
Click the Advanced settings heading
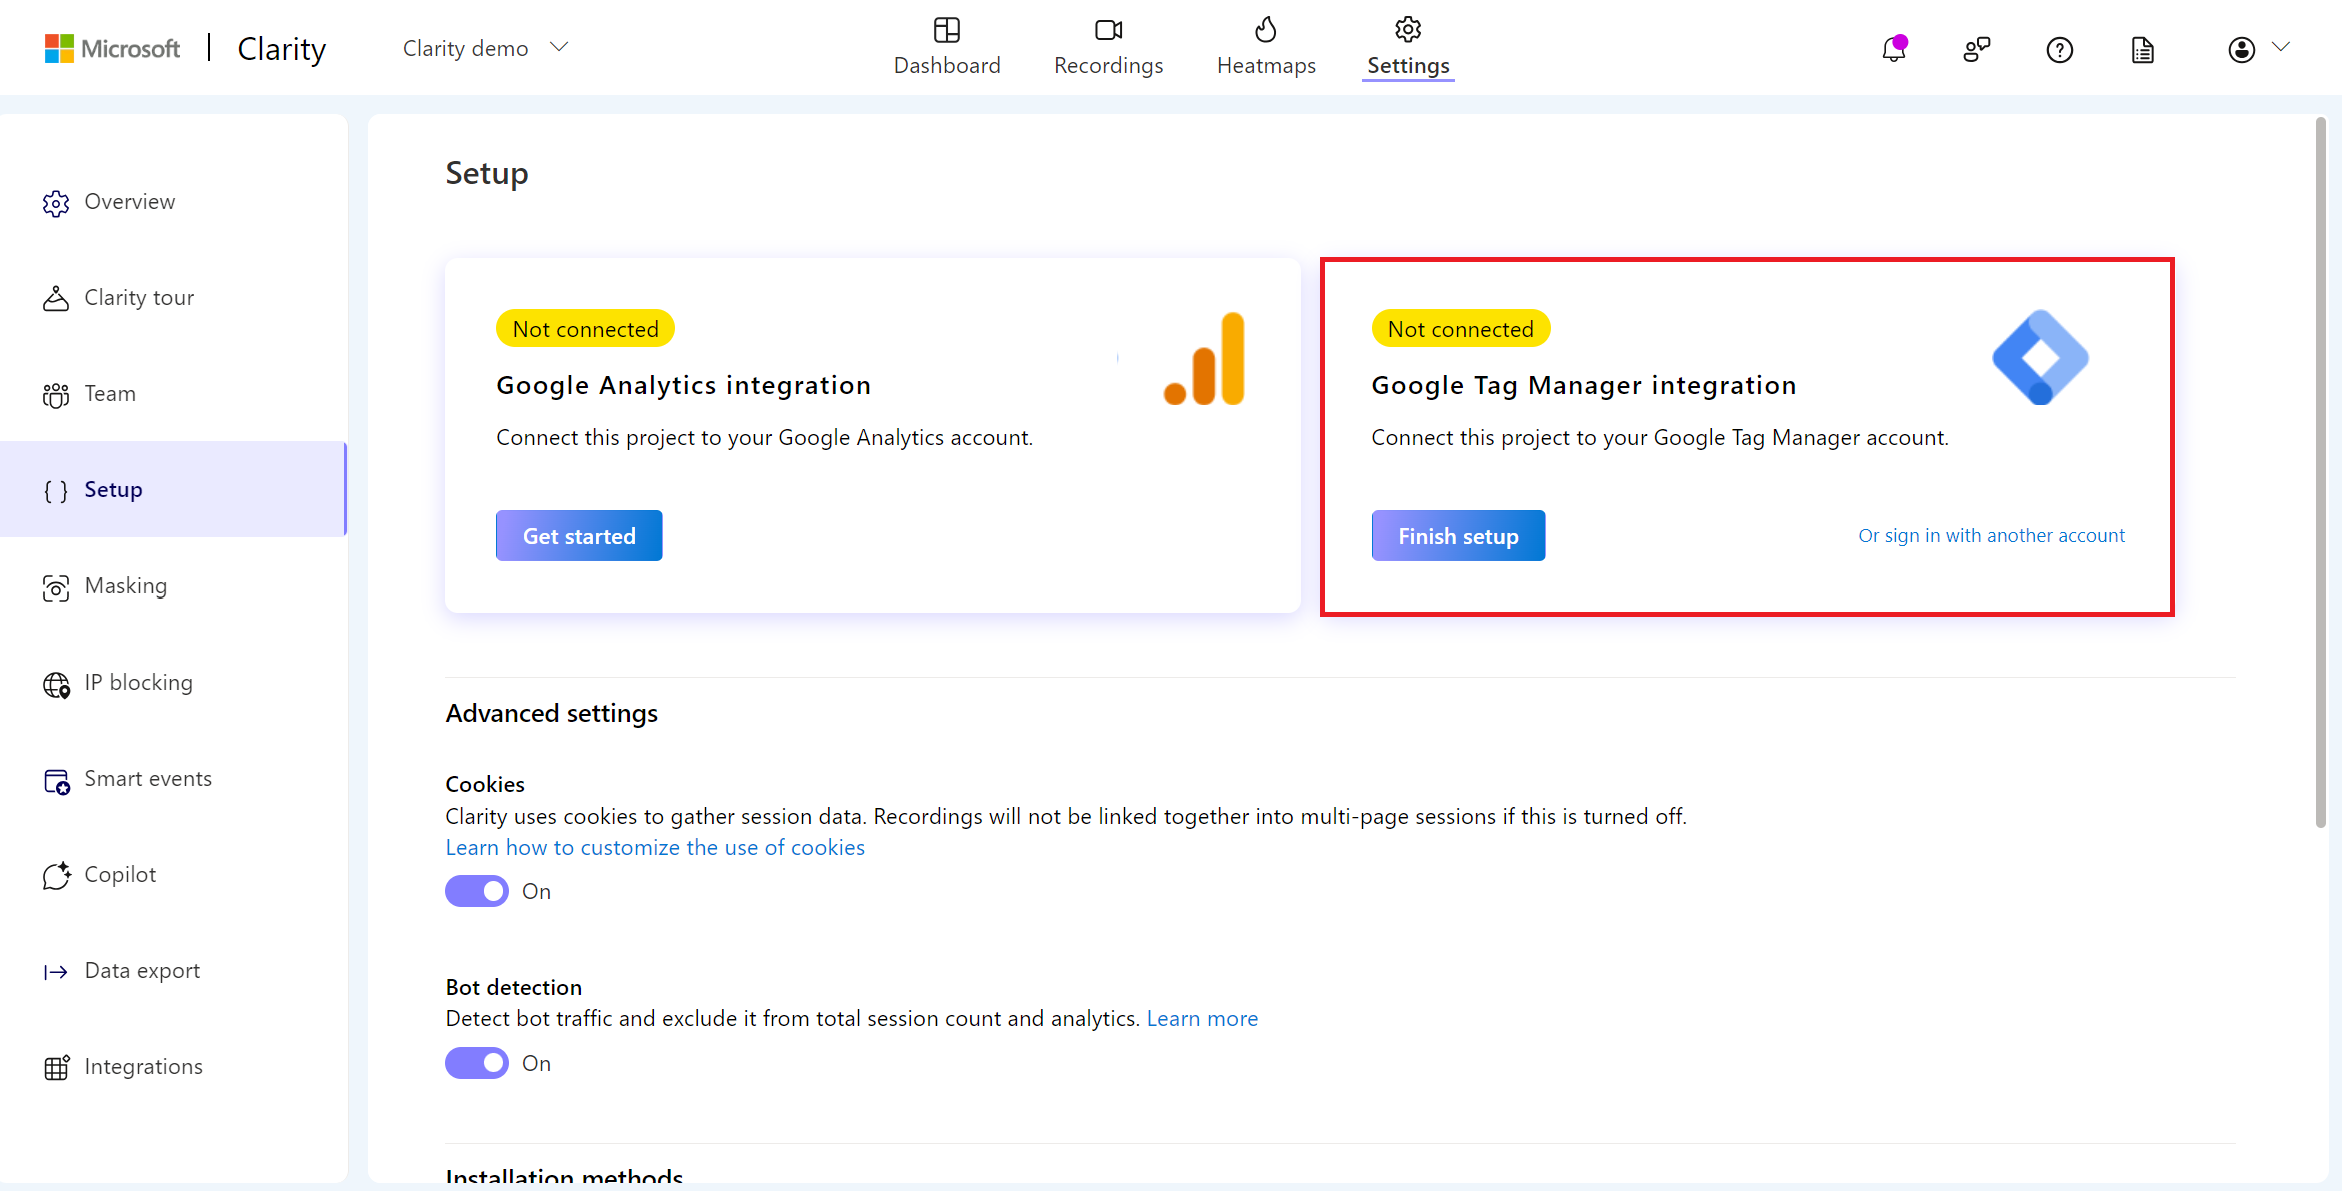point(551,714)
